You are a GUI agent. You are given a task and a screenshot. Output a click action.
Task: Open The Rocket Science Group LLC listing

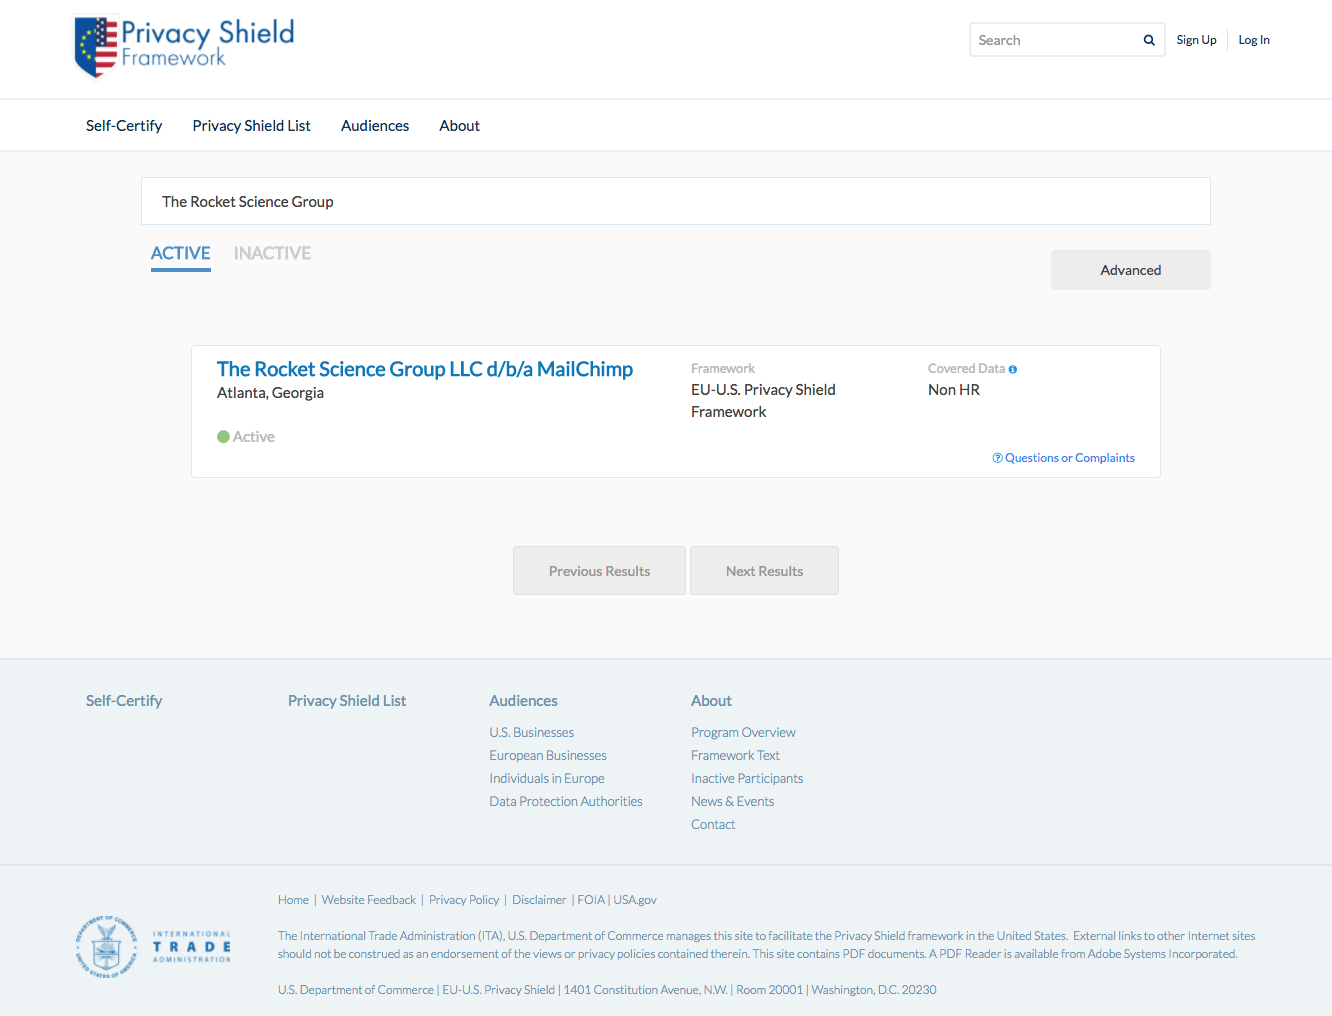[425, 369]
